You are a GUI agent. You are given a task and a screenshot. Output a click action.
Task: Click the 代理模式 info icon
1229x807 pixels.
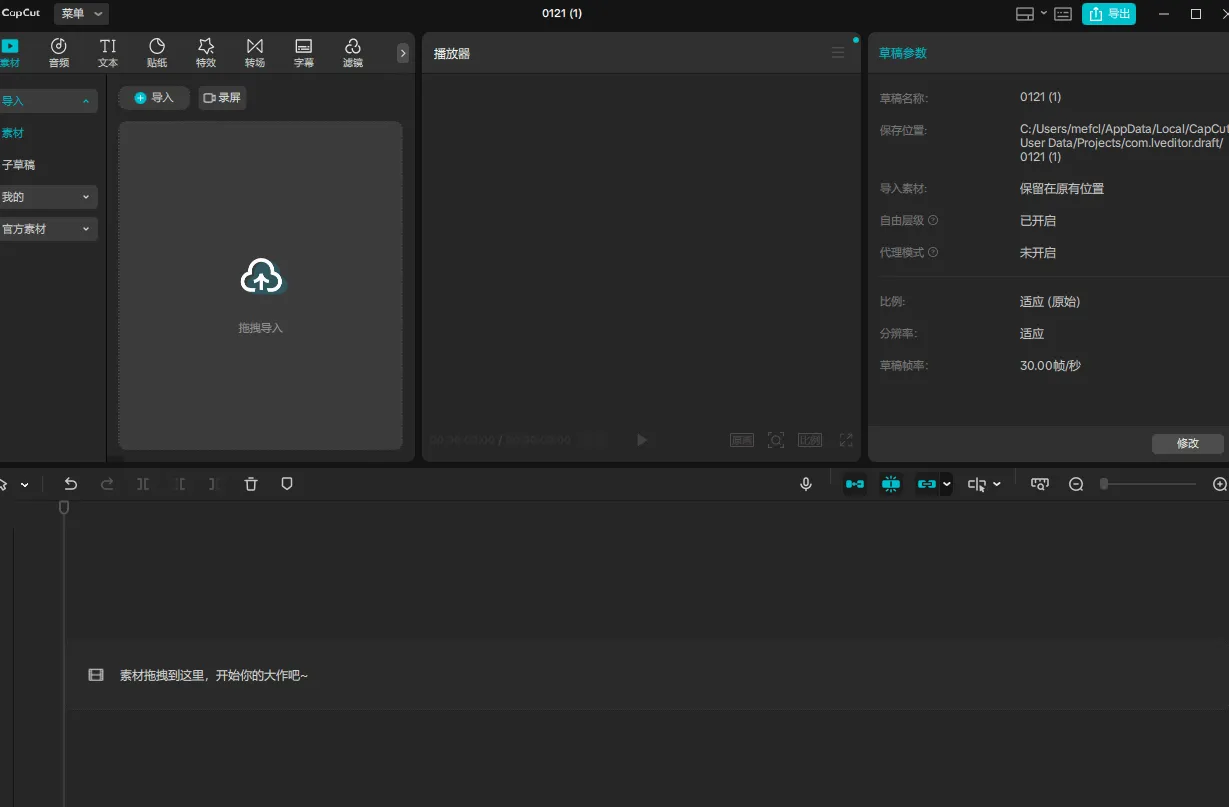(x=933, y=252)
